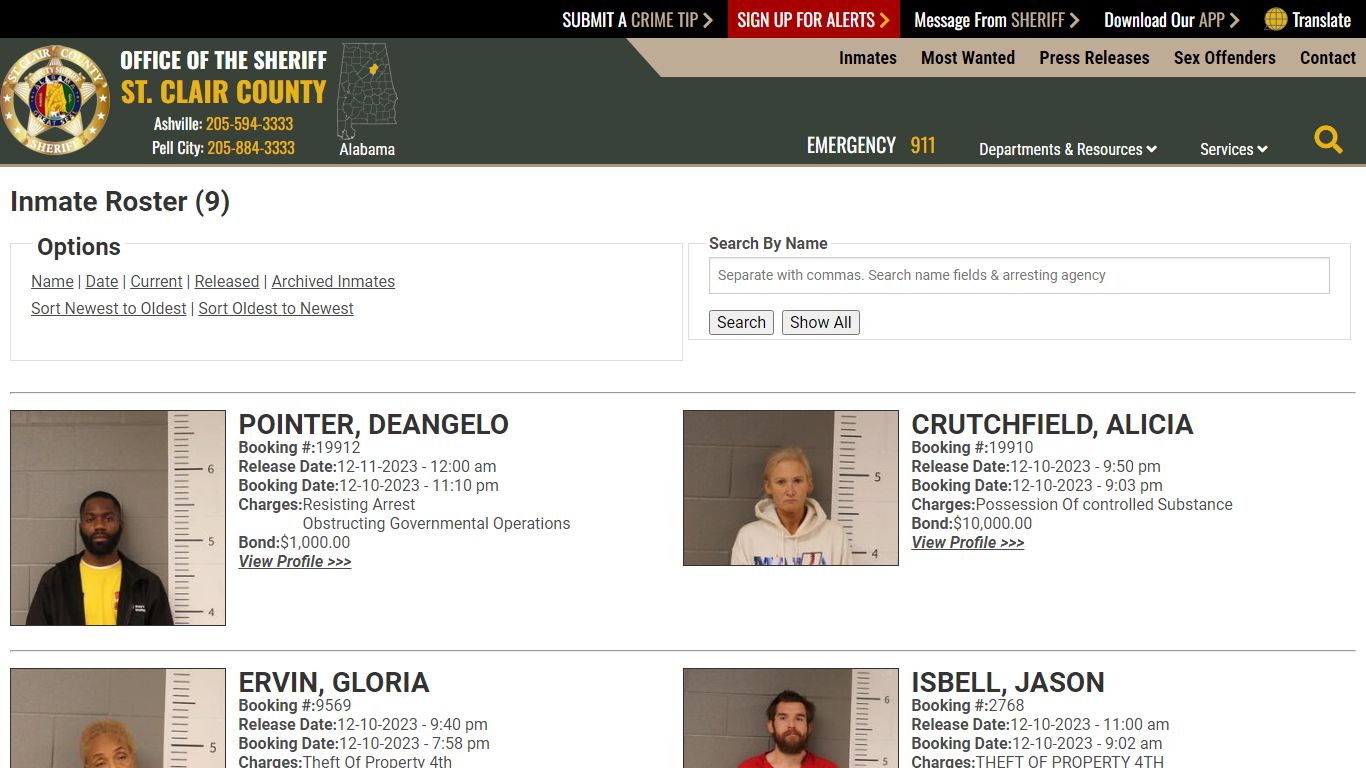Viewport: 1366px width, 768px height.
Task: Click Possession Of controlled Substance charge
Action: pos(1104,505)
